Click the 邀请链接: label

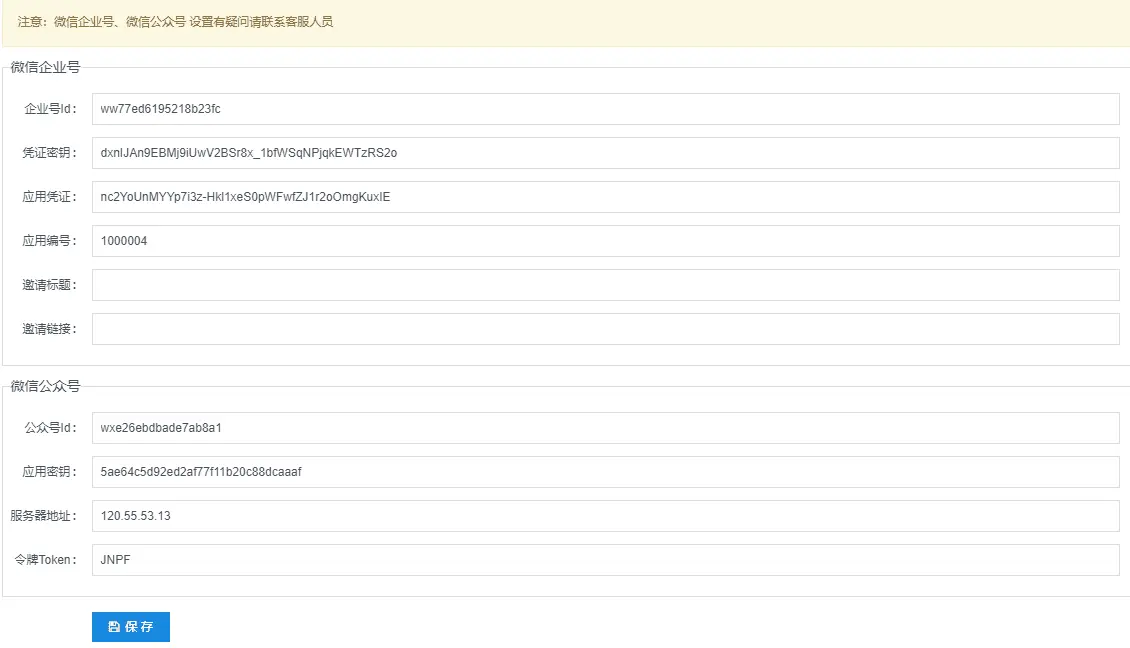tap(49, 329)
